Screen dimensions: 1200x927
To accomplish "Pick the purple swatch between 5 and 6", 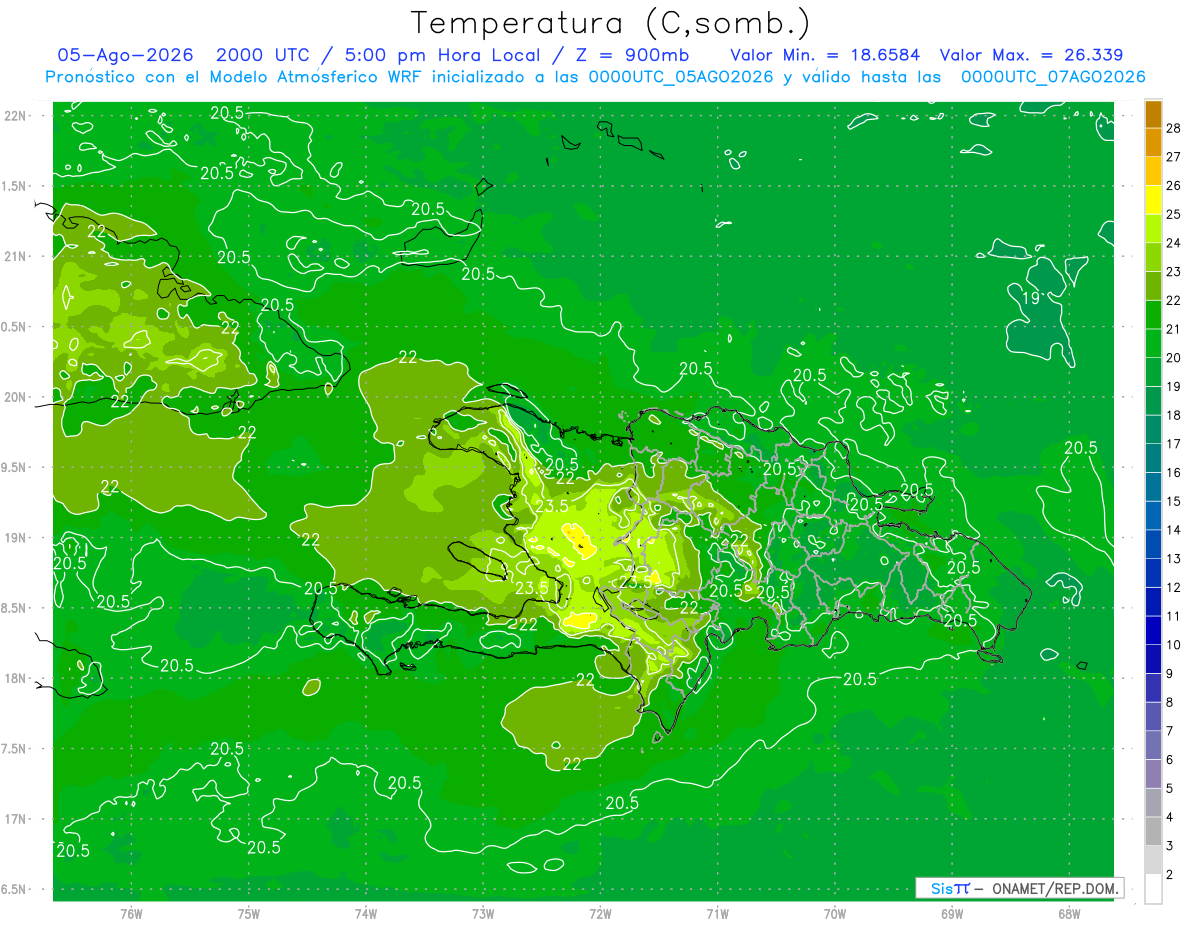I will point(1154,774).
